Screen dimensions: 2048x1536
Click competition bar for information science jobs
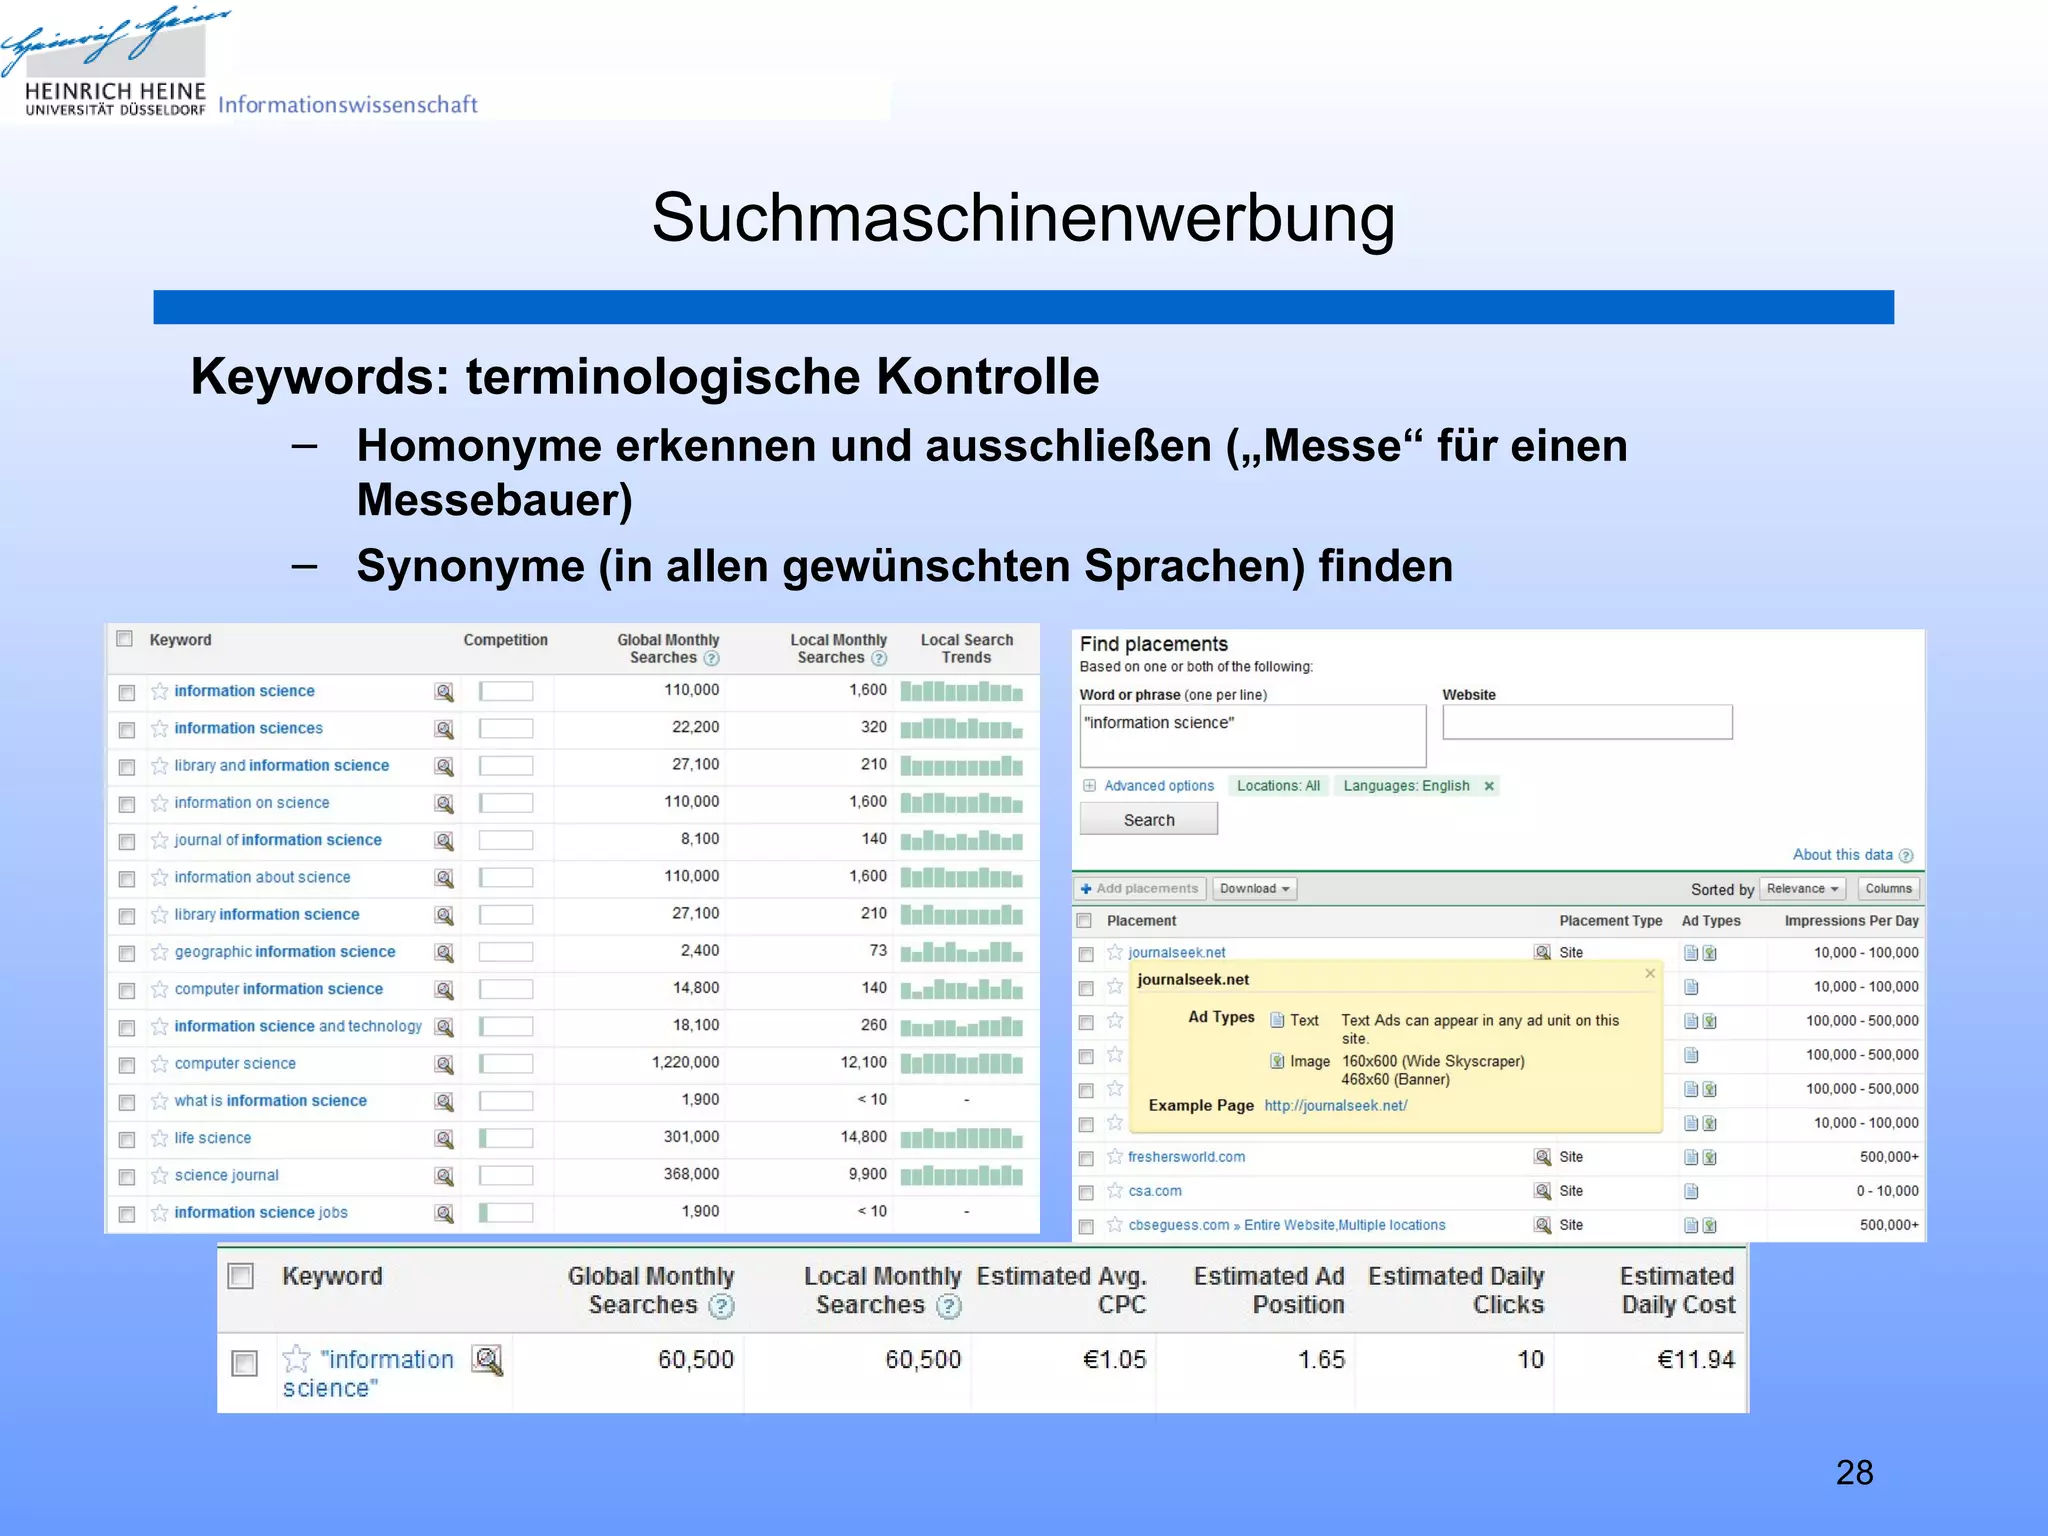(506, 1213)
